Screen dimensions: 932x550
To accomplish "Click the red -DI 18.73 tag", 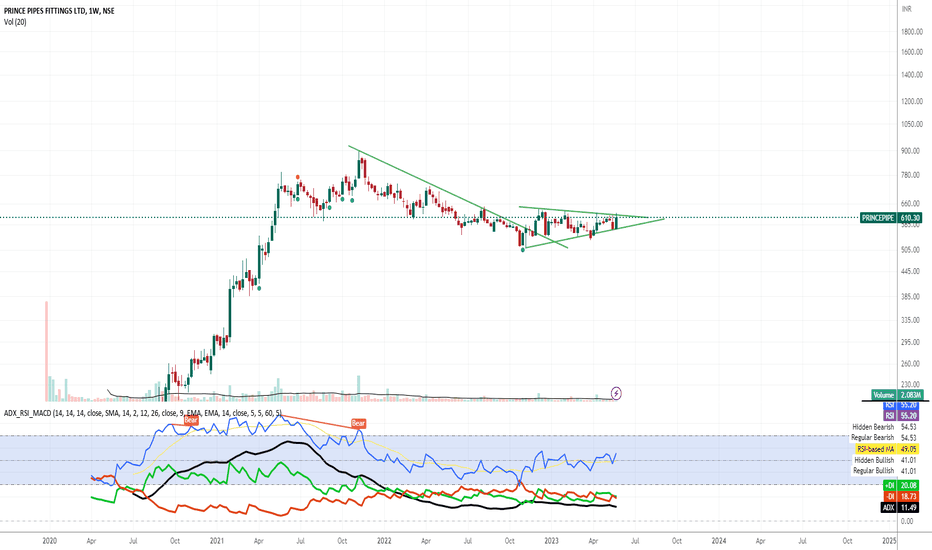I will coord(901,496).
